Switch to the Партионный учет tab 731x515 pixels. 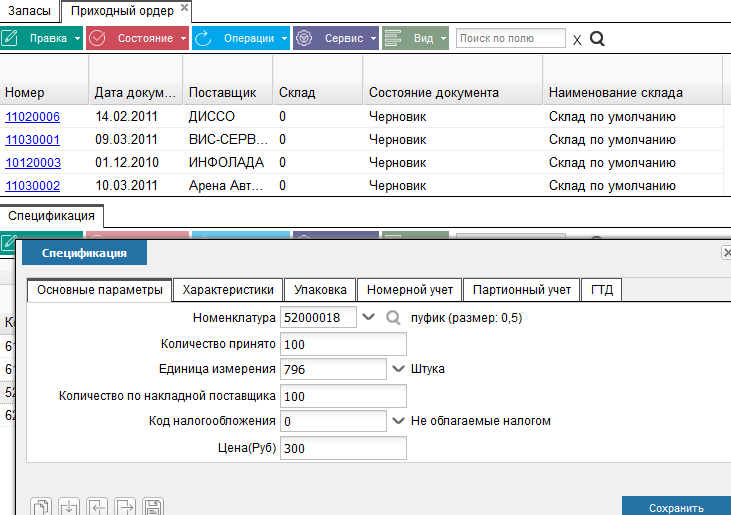[522, 290]
